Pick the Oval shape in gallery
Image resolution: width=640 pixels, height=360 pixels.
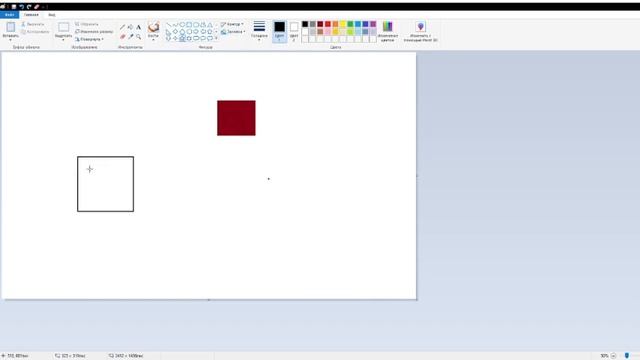[x=182, y=25]
